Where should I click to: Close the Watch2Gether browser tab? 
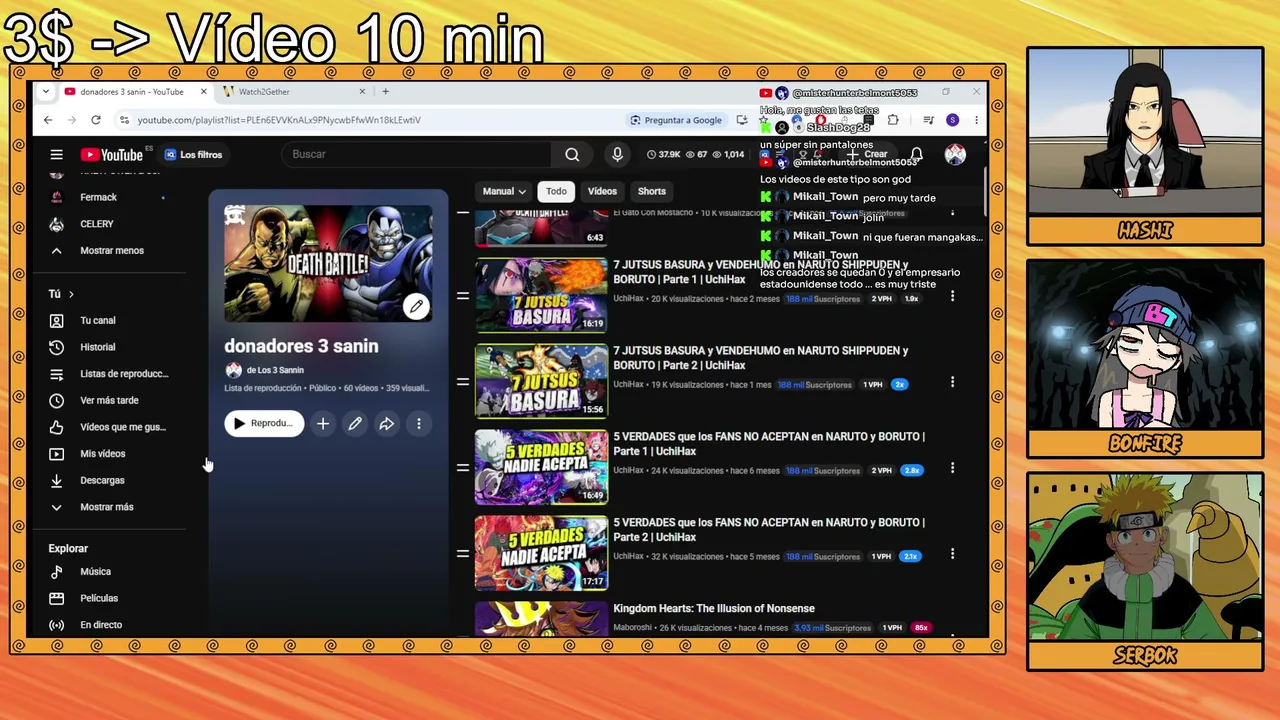(363, 92)
